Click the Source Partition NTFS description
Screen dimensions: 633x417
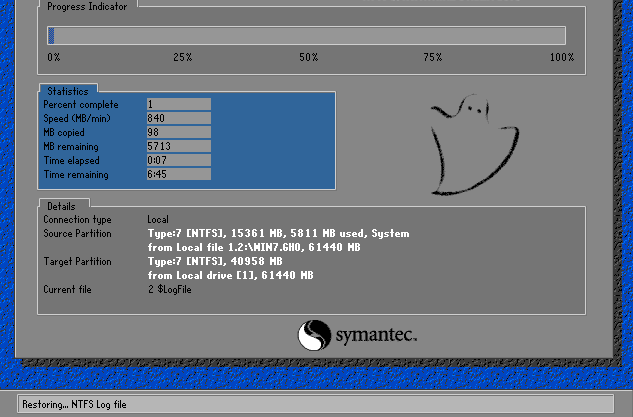click(x=278, y=233)
